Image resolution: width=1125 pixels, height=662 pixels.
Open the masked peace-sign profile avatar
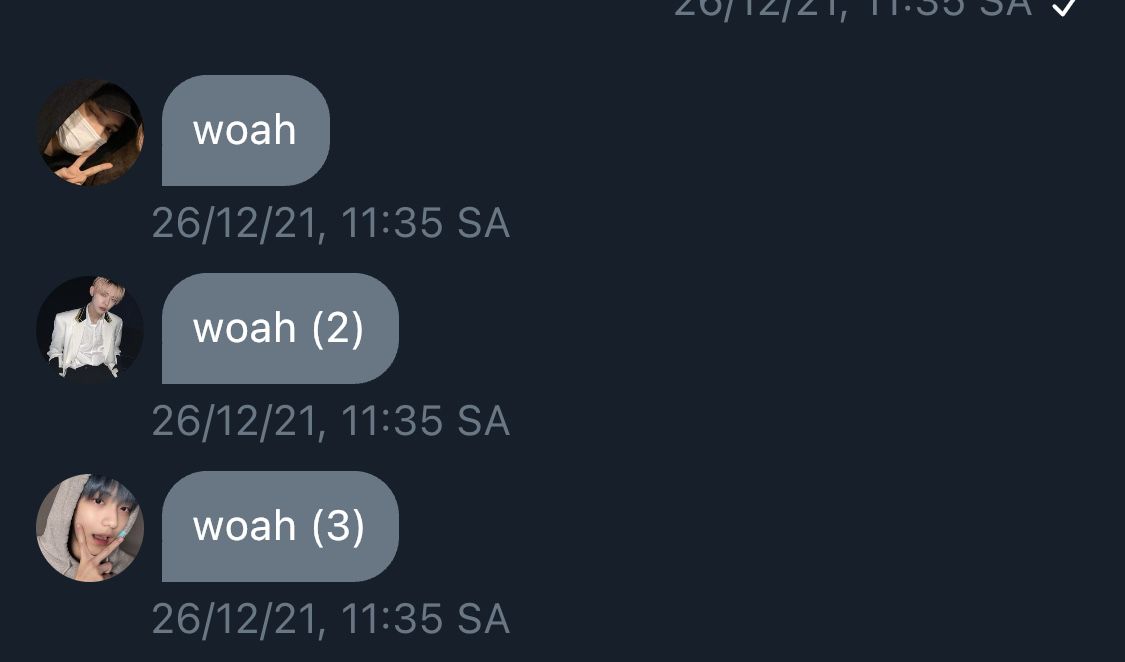click(90, 132)
